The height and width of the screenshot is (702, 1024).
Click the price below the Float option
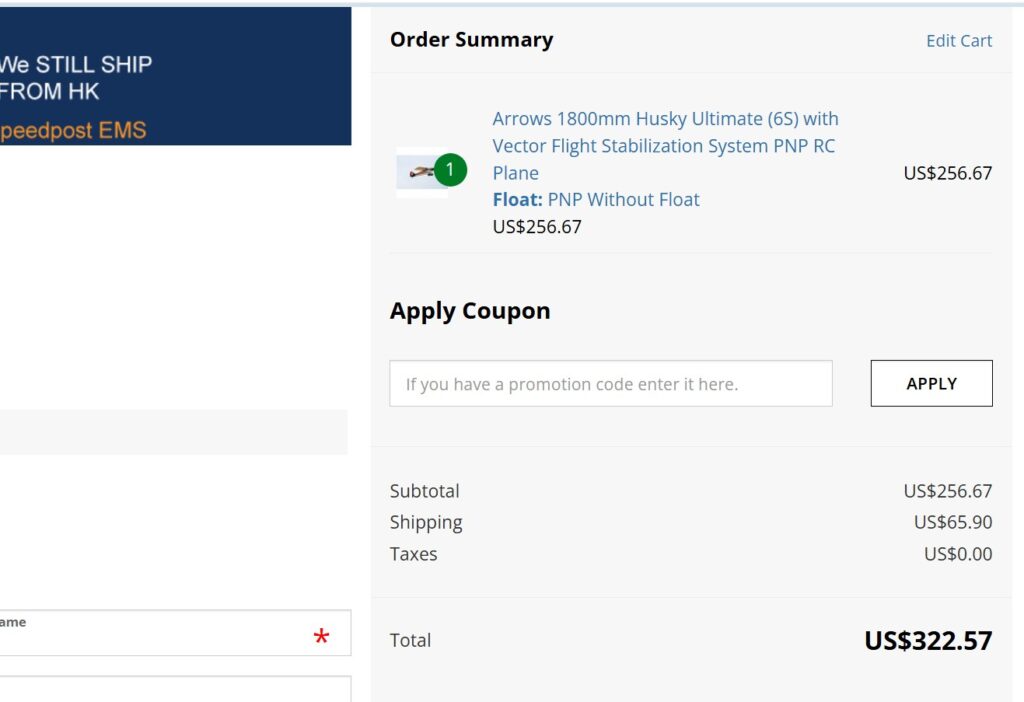click(537, 227)
